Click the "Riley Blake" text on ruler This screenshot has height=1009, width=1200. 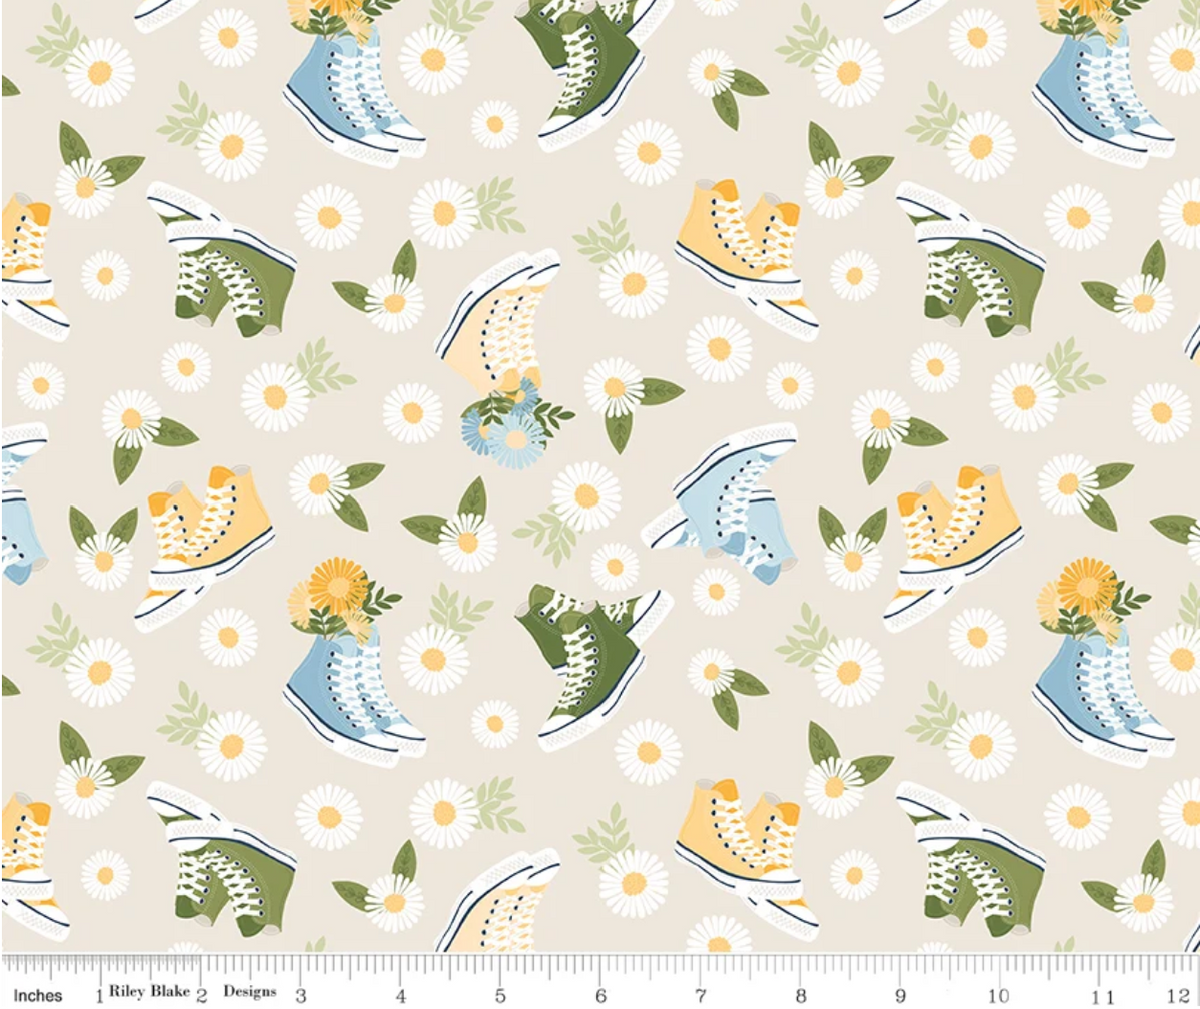(x=149, y=992)
